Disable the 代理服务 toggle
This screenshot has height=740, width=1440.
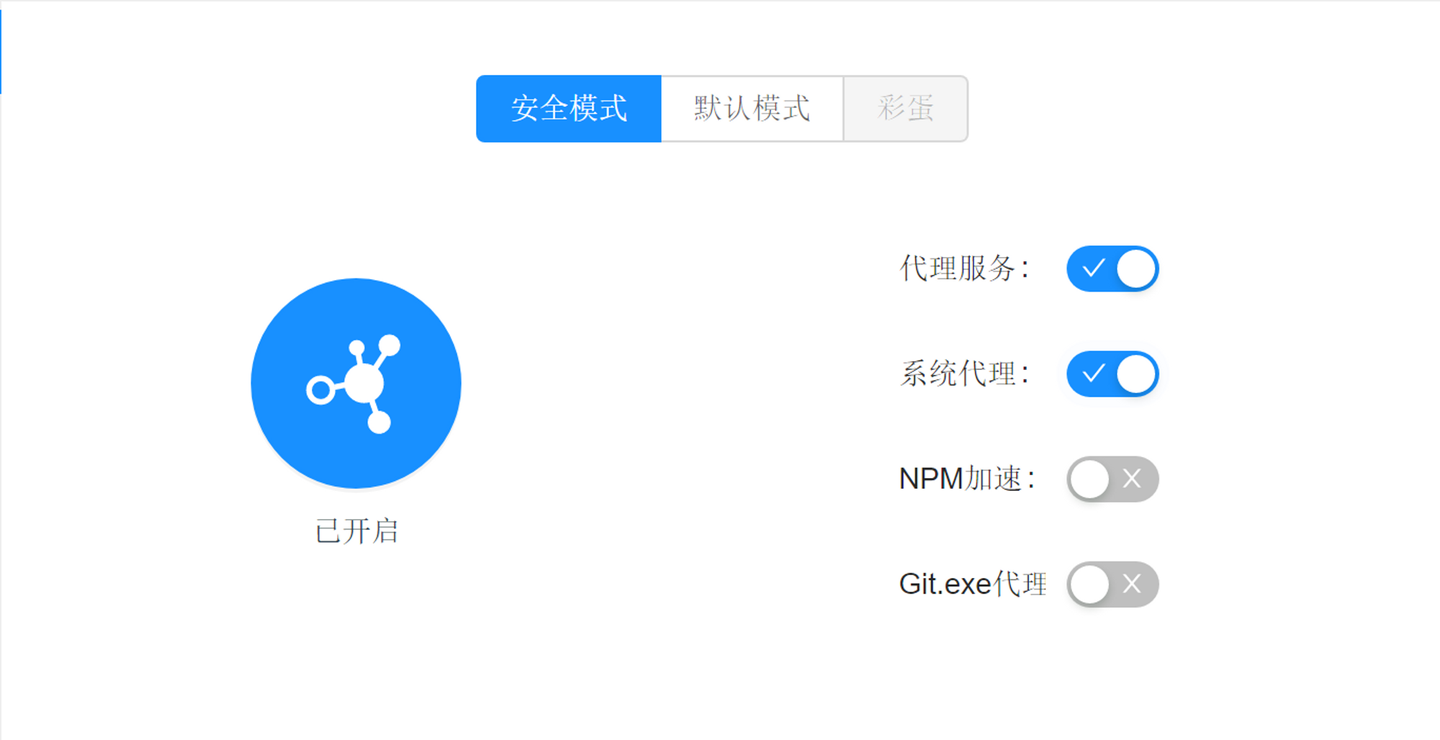pyautogui.click(x=1112, y=269)
